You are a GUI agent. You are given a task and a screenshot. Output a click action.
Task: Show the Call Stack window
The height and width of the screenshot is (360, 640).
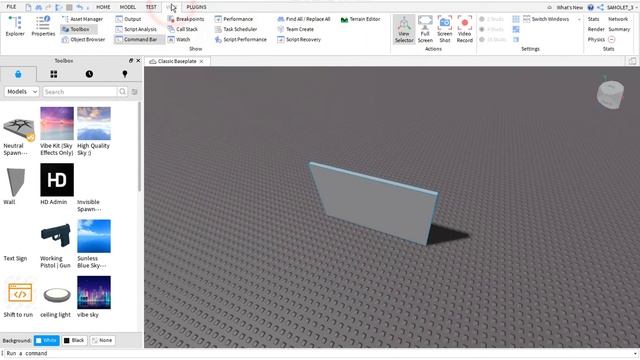182,29
